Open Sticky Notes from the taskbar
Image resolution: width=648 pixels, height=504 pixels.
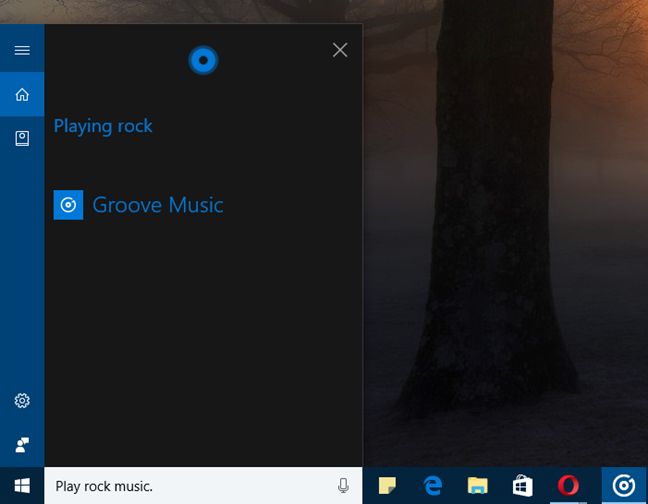387,485
